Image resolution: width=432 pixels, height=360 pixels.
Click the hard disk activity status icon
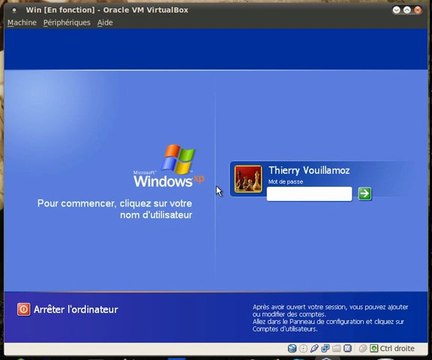point(292,348)
